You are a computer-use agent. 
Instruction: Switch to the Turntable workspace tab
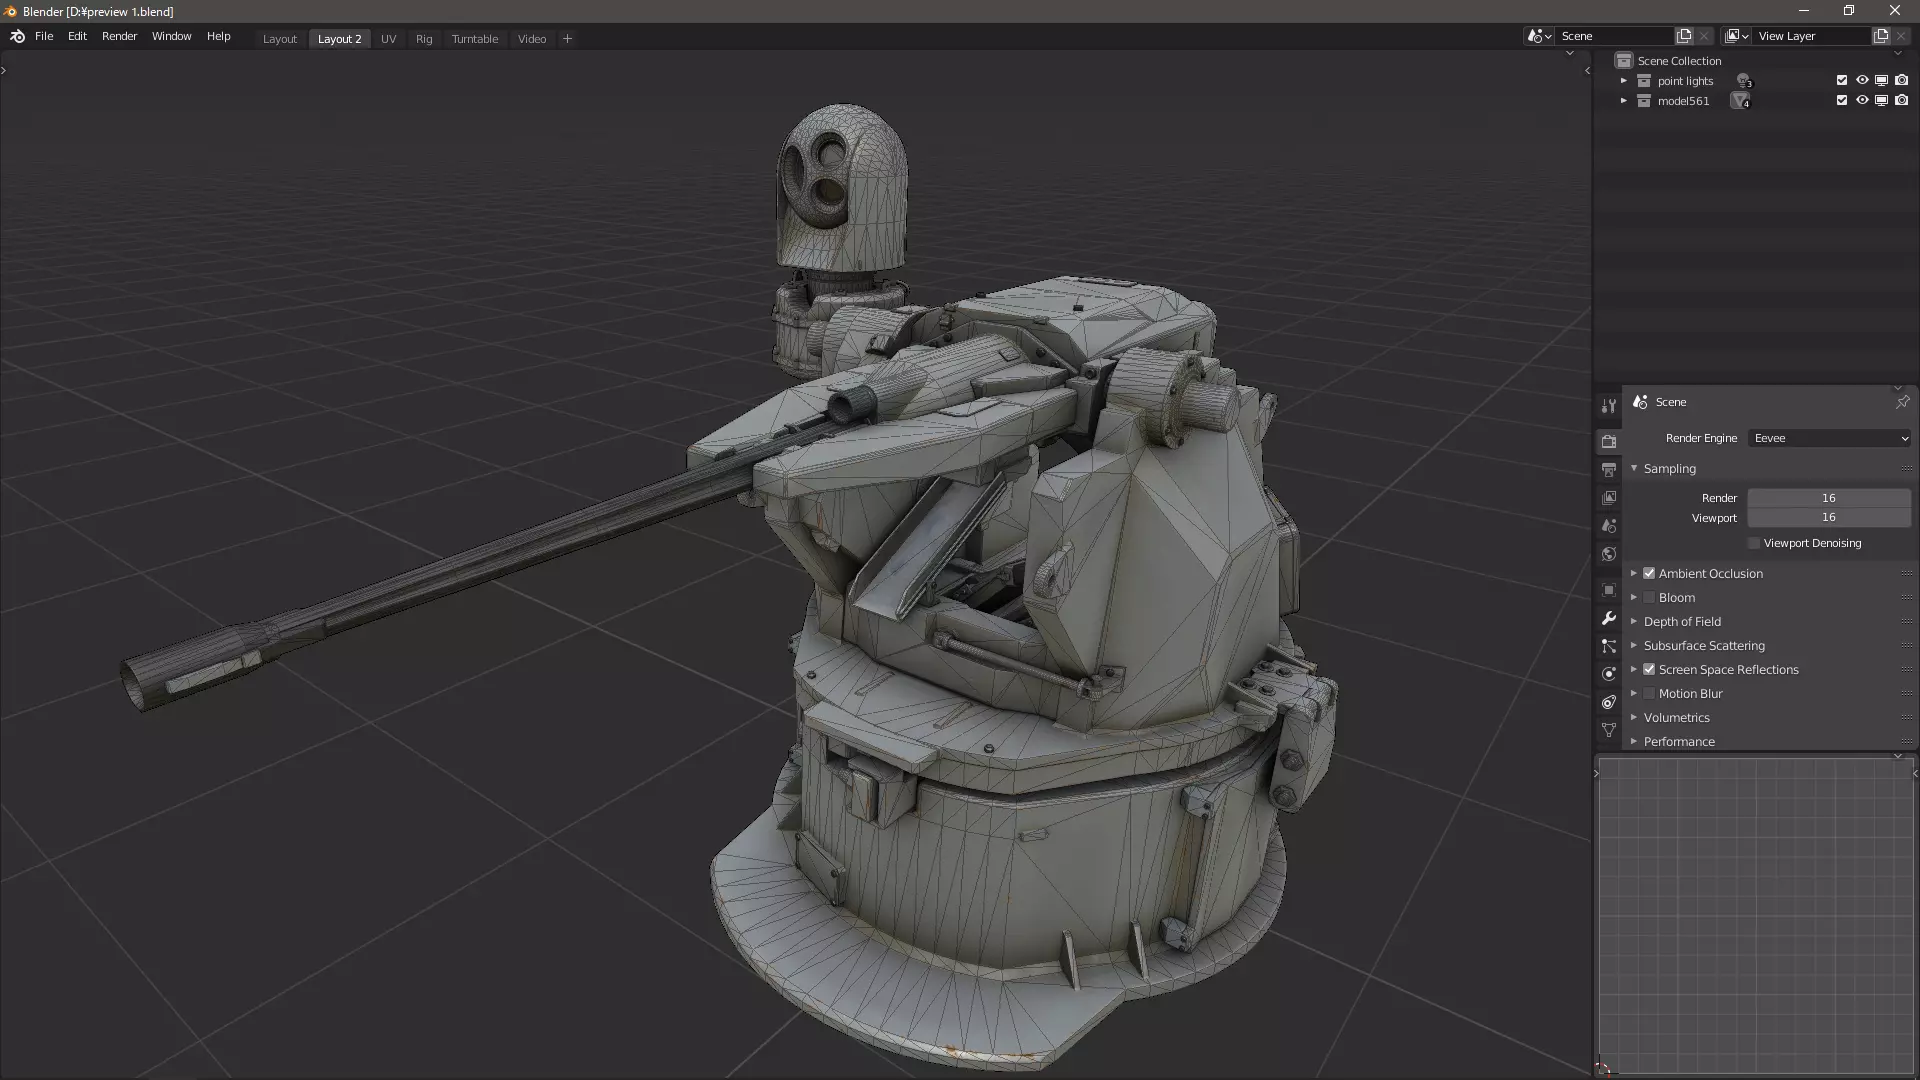[474, 39]
